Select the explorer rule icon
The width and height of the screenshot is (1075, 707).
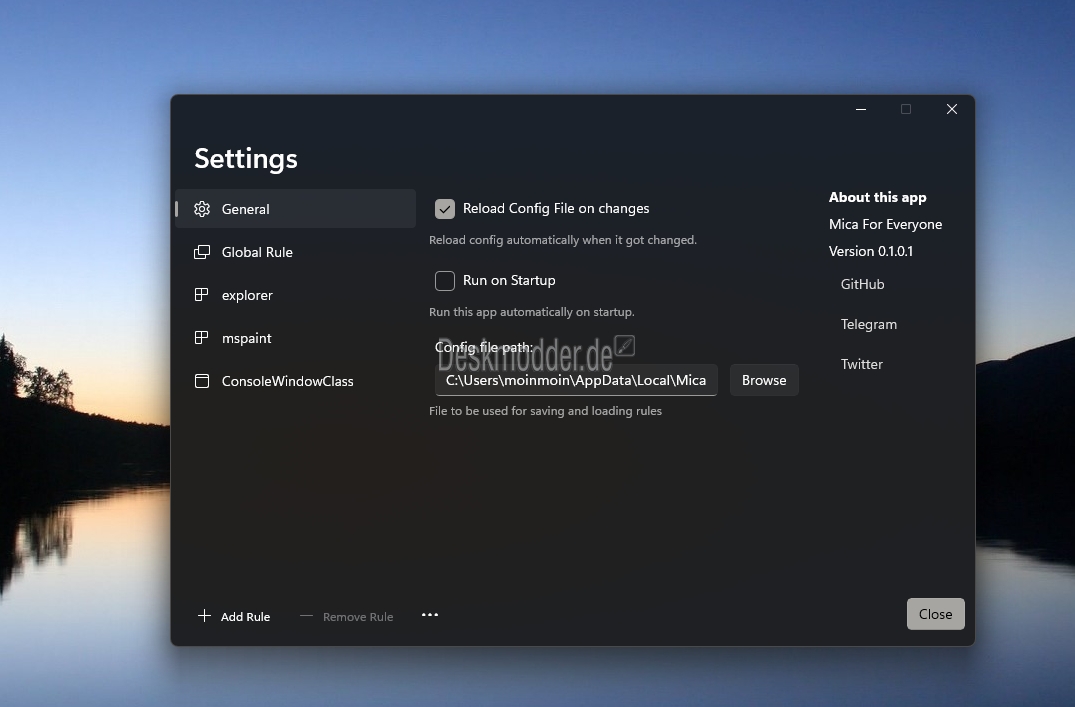(202, 295)
